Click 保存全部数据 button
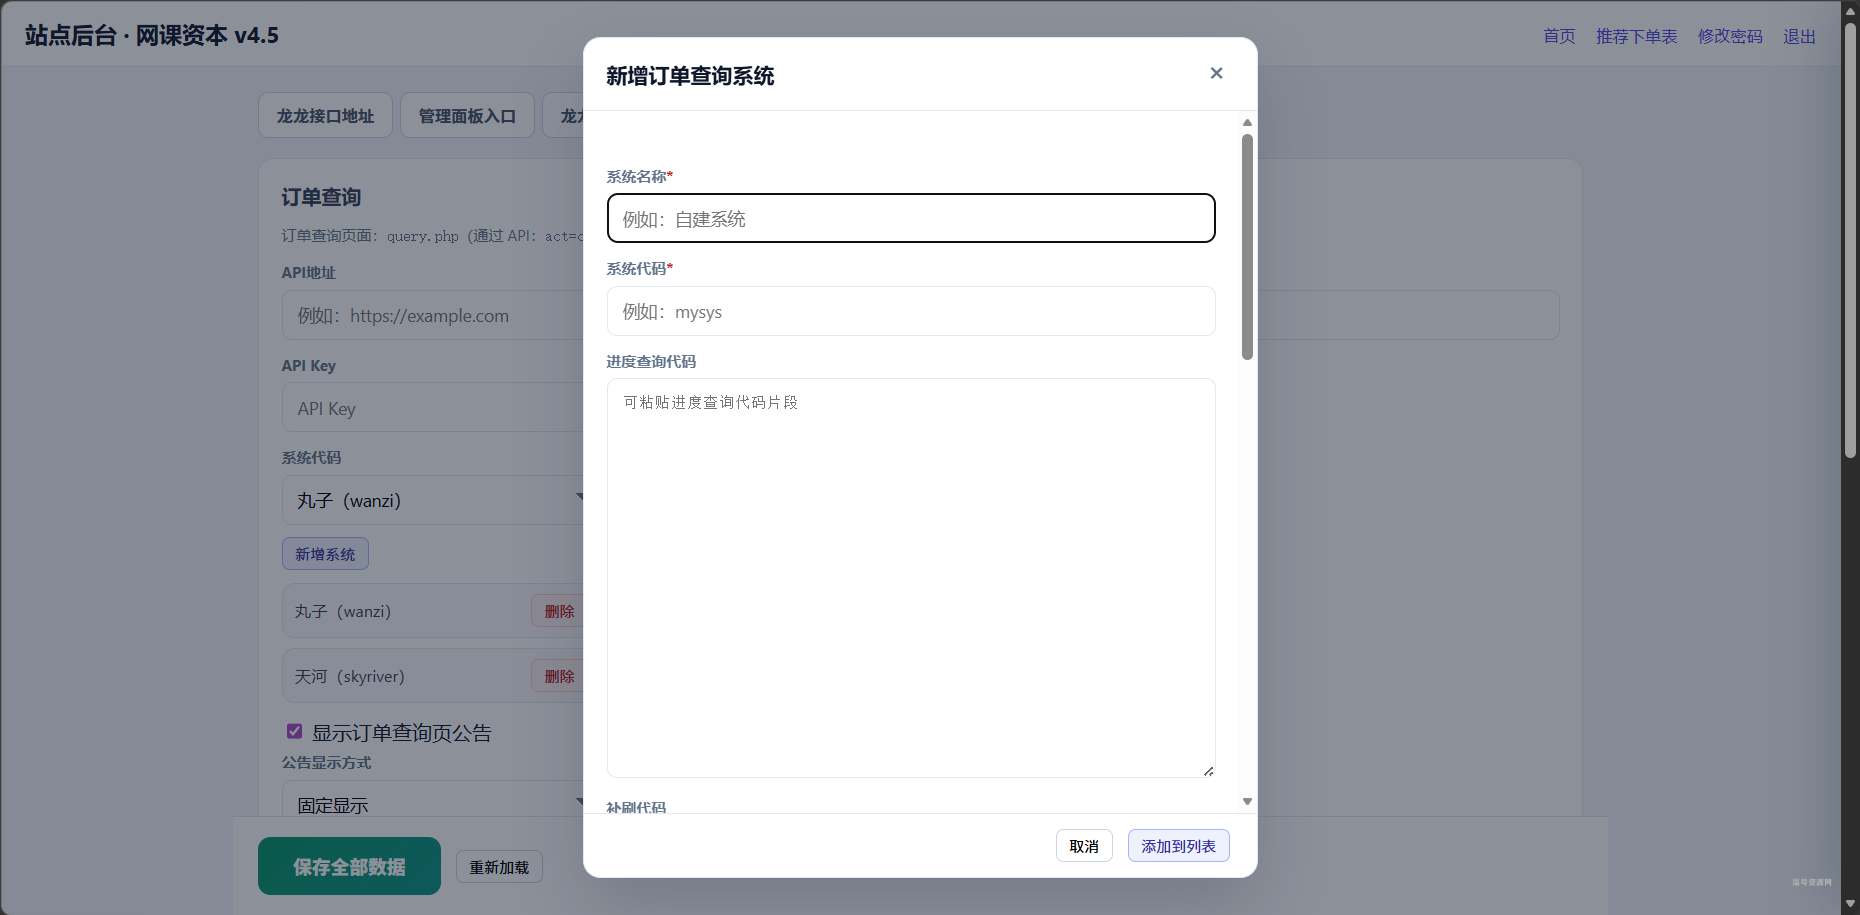This screenshot has height=915, width=1860. (x=349, y=866)
